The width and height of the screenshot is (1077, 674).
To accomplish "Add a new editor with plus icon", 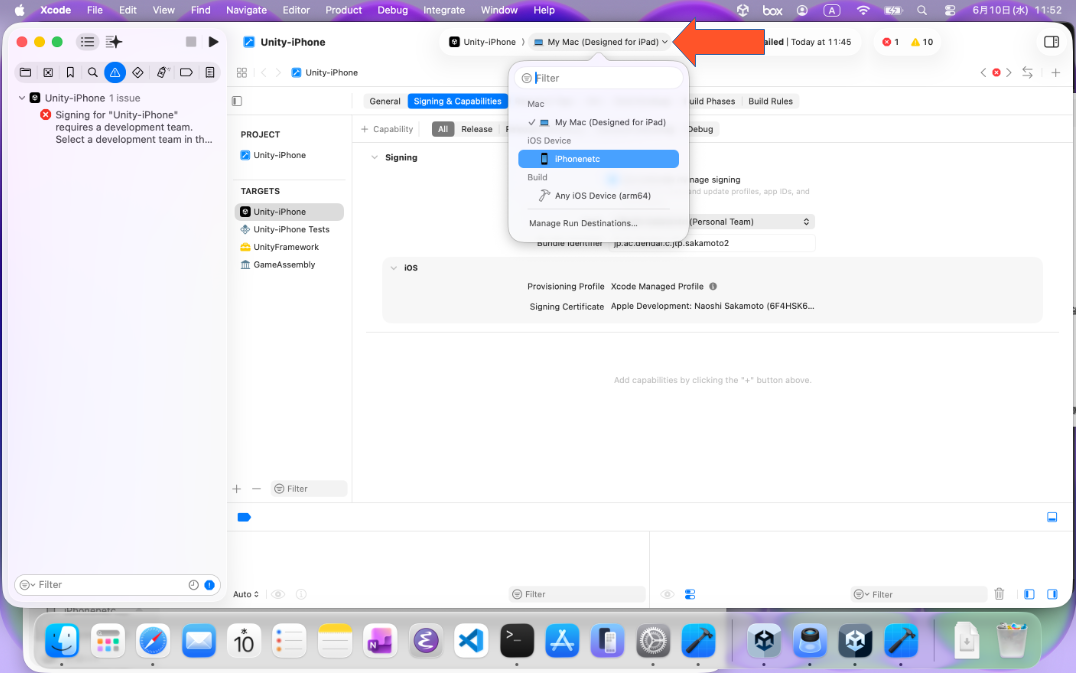I will point(1056,72).
